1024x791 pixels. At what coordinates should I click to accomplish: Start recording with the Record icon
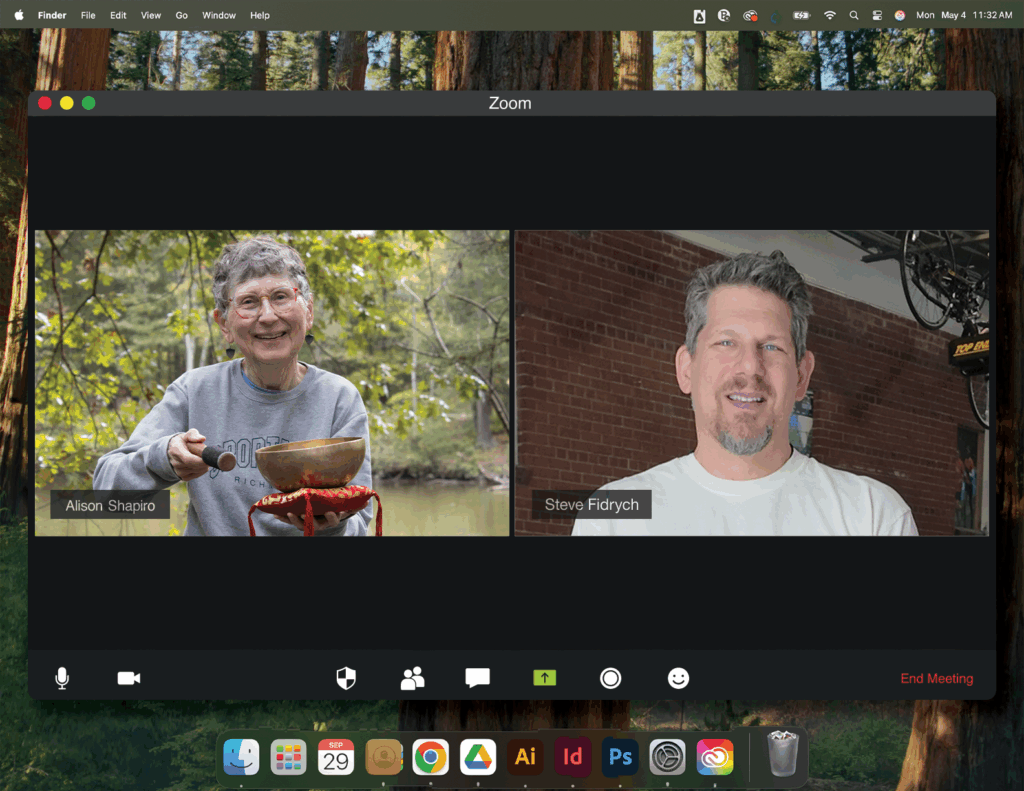point(610,679)
